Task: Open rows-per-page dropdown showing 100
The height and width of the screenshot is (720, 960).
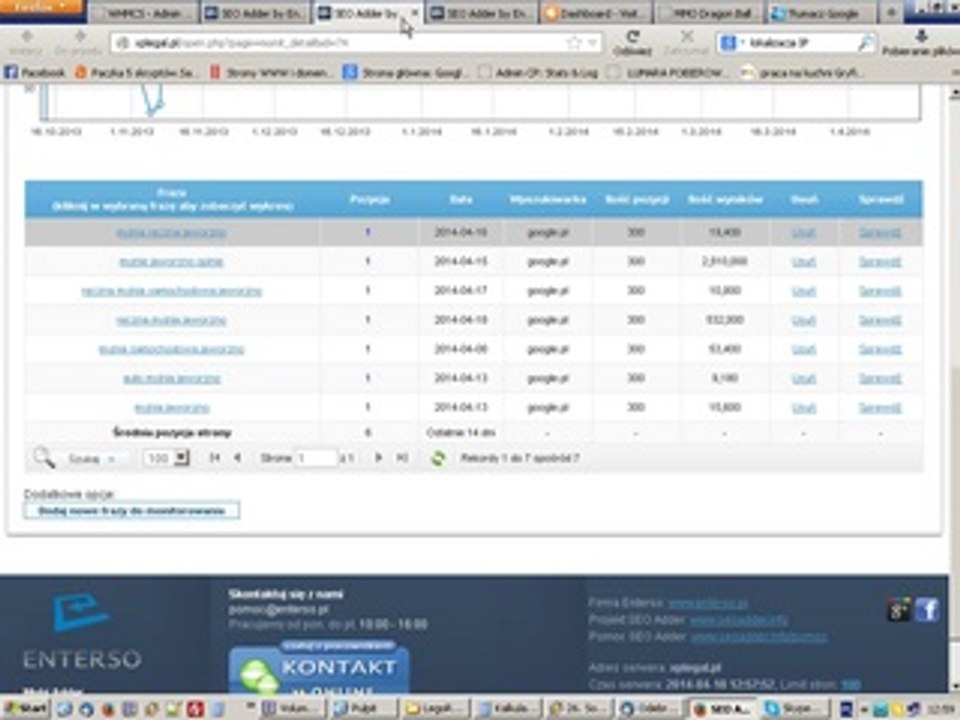Action: coord(167,457)
